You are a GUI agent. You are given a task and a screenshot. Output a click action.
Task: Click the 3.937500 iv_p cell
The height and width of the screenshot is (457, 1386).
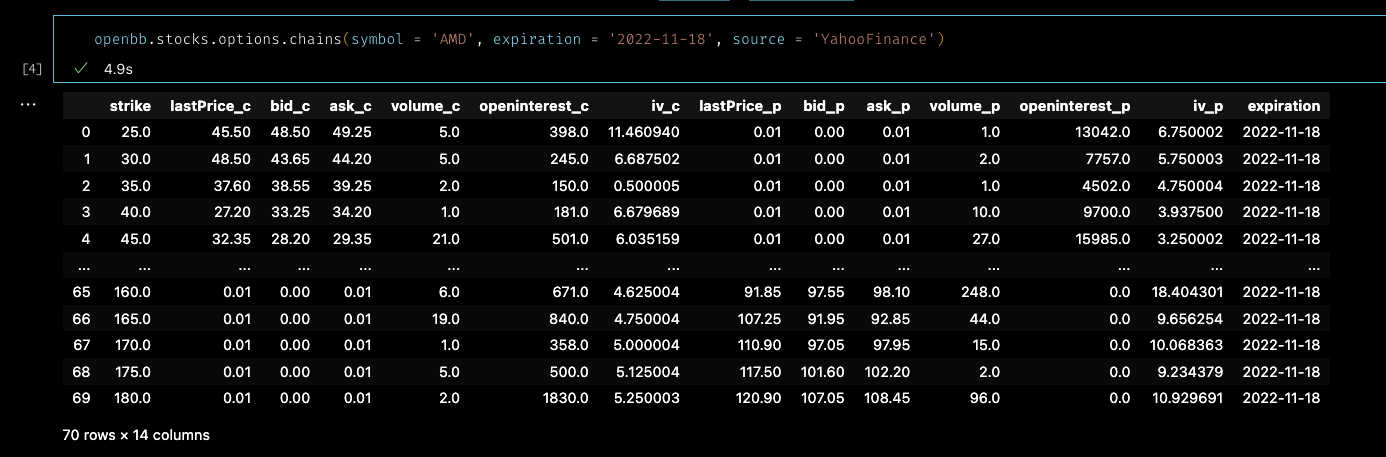[1189, 213]
